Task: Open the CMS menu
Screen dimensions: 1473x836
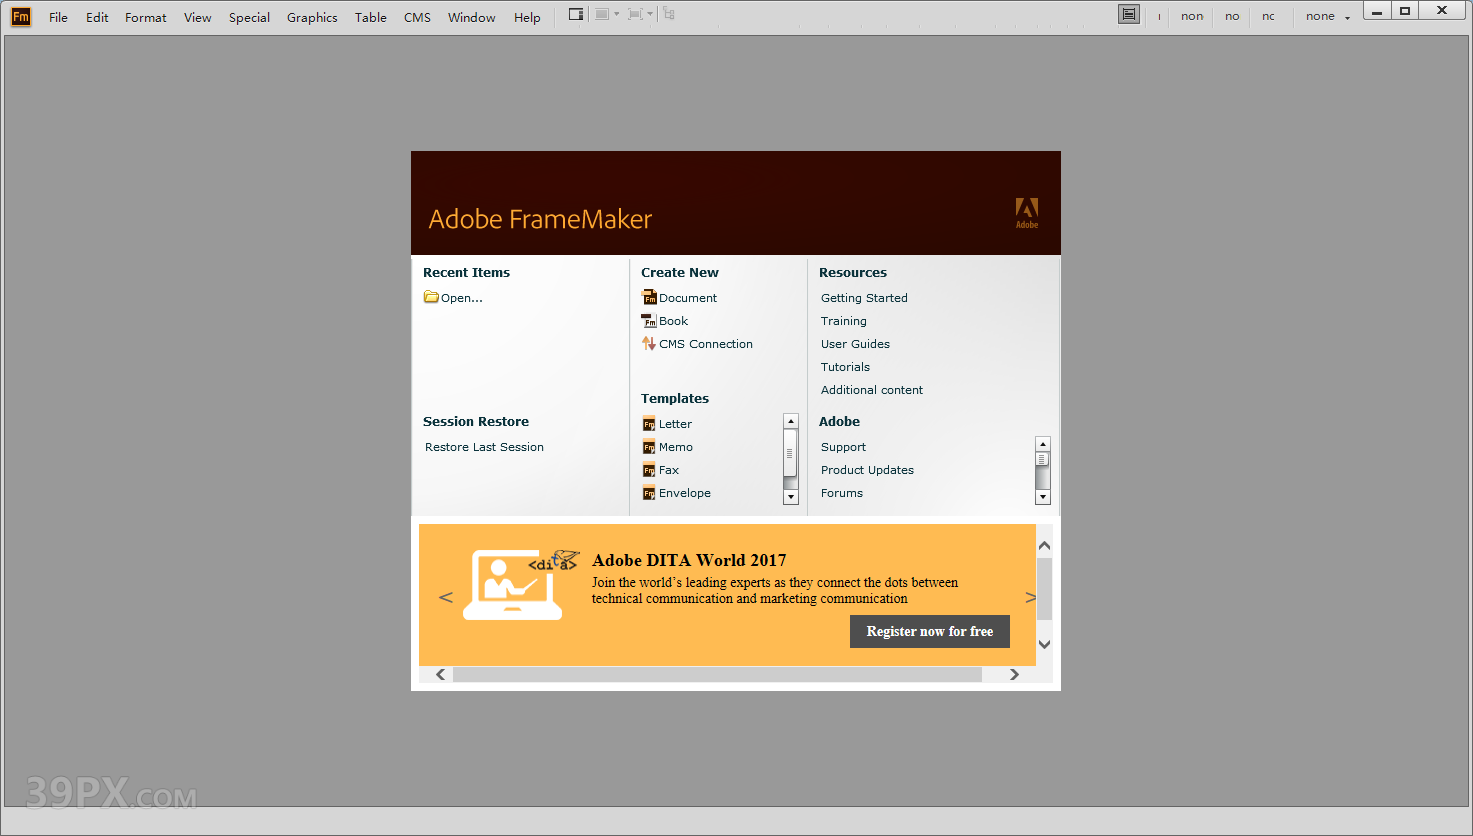Action: [417, 17]
